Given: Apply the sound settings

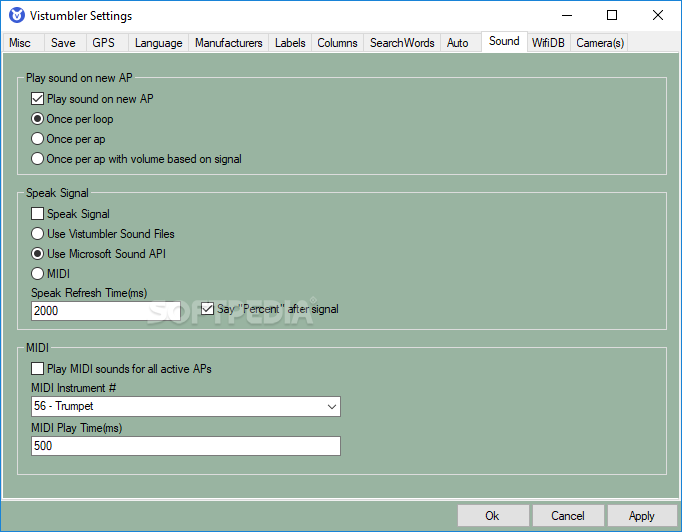Looking at the screenshot, I should tap(642, 516).
